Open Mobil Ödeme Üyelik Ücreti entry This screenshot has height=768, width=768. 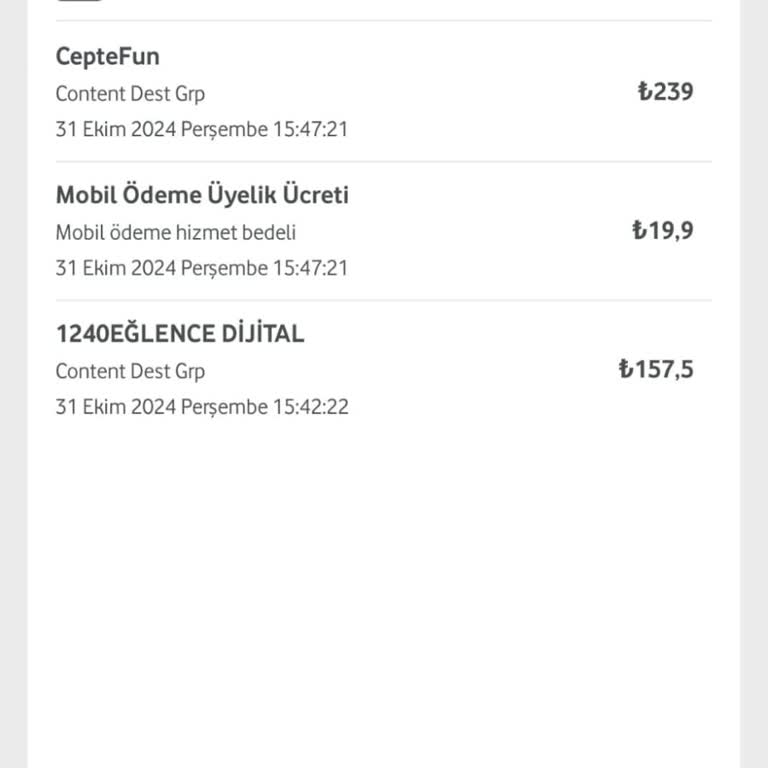coord(202,195)
